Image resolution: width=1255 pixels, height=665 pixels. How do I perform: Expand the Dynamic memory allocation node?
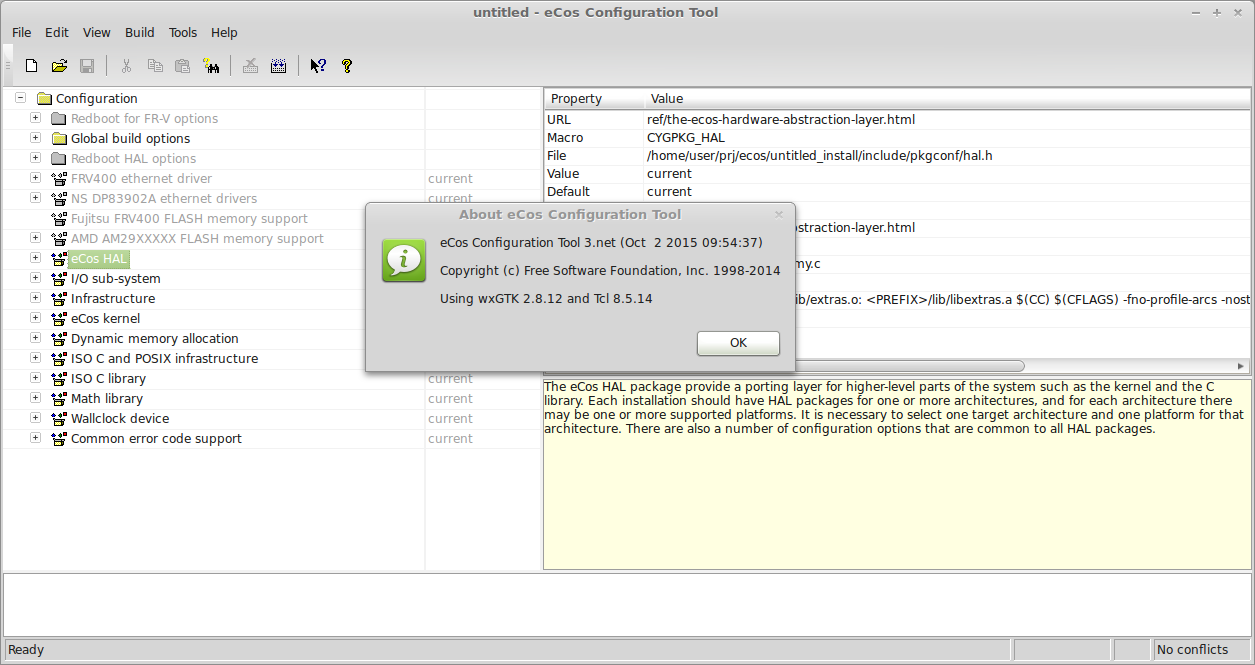tap(36, 338)
